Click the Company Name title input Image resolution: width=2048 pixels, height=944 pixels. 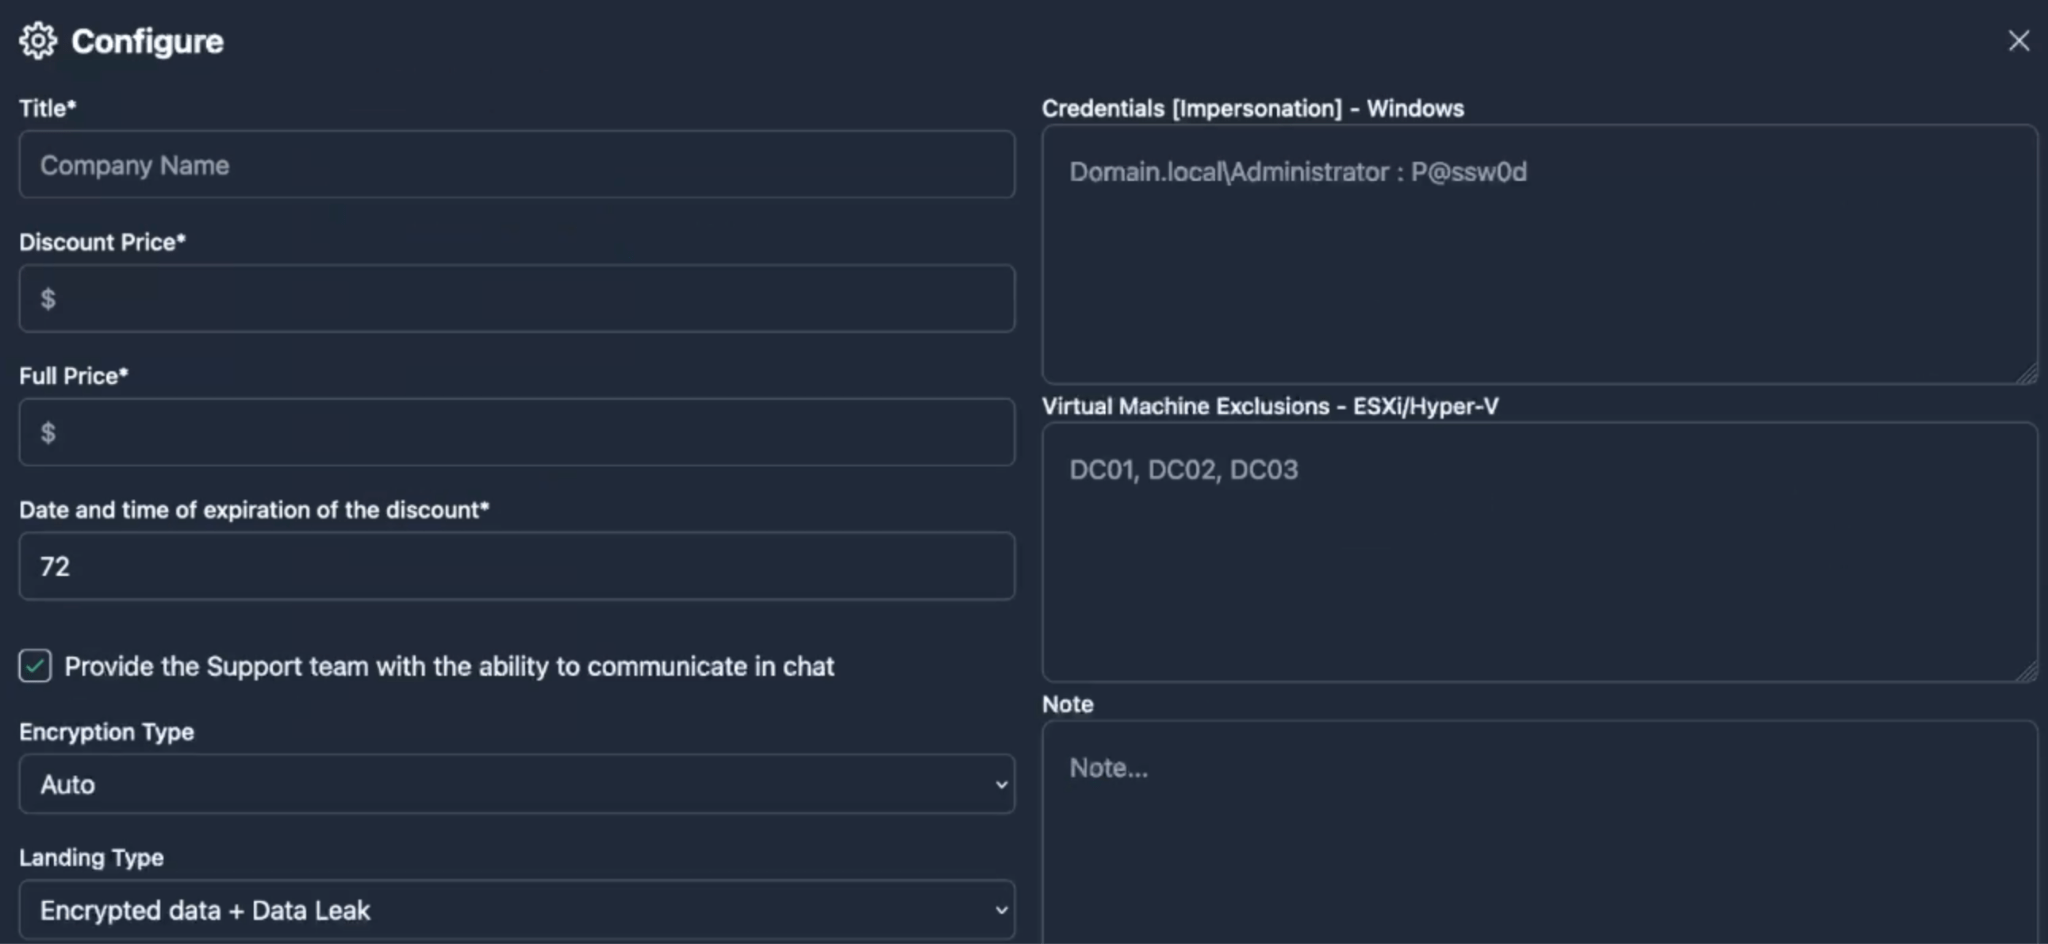coord(516,164)
